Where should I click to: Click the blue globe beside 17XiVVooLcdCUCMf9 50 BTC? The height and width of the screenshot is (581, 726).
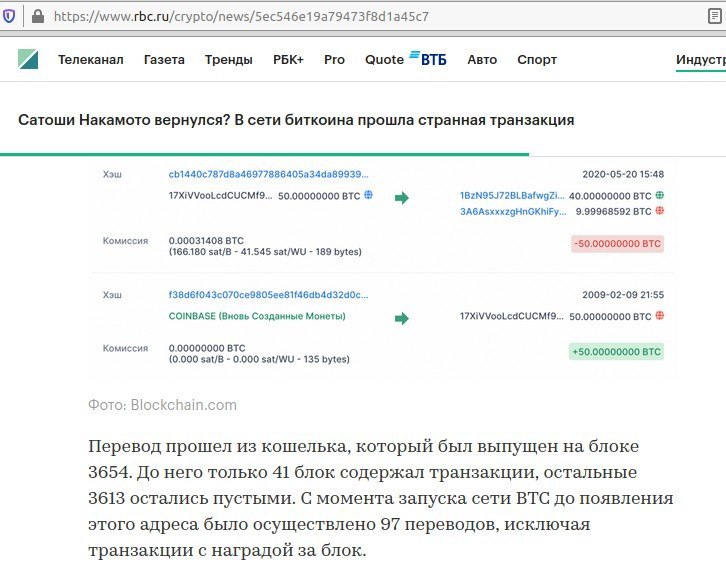[368, 195]
